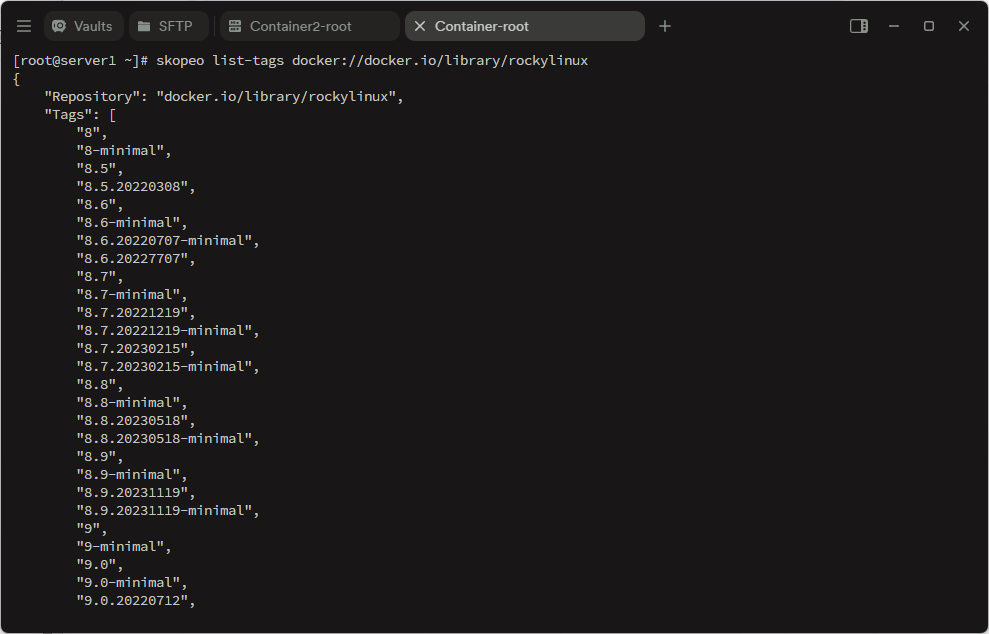This screenshot has height=634, width=989.
Task: Click the "8.8.20230518" tag
Action: (x=136, y=420)
